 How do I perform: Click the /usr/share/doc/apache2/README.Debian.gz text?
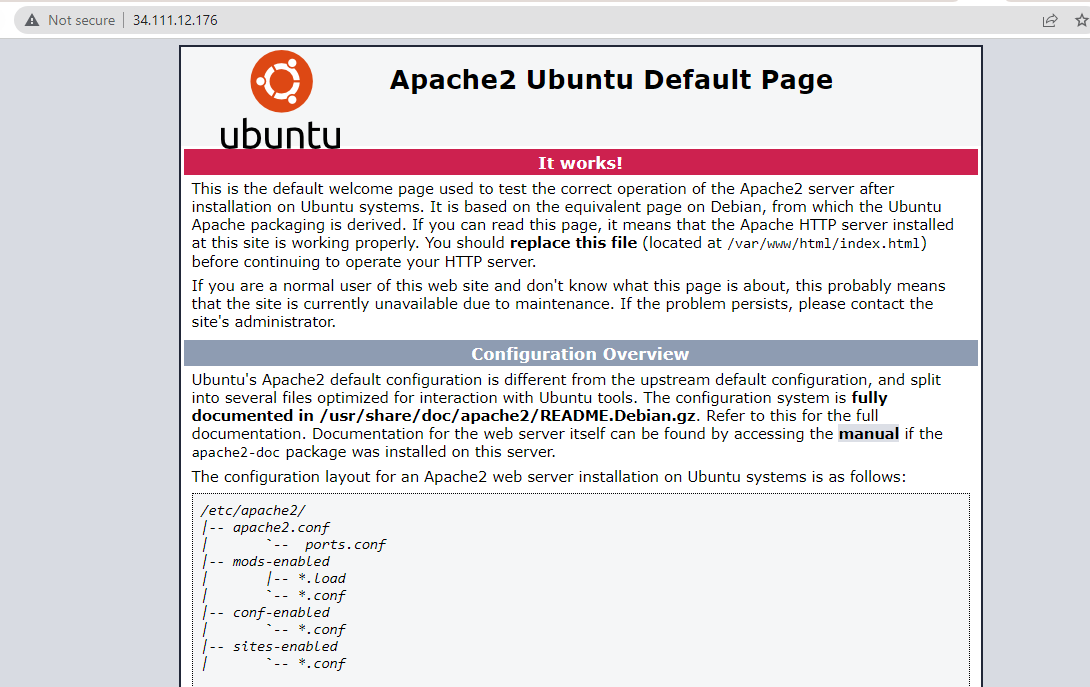[507, 416]
